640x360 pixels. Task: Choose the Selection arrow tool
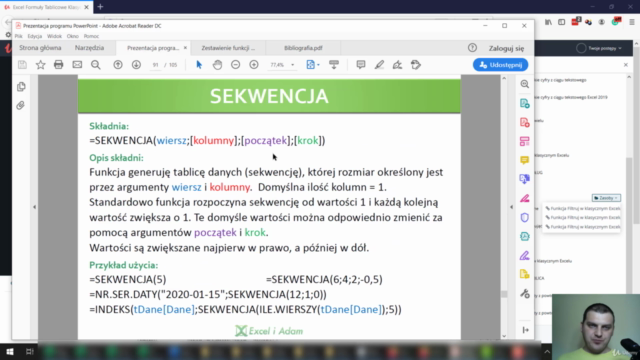[x=199, y=65]
